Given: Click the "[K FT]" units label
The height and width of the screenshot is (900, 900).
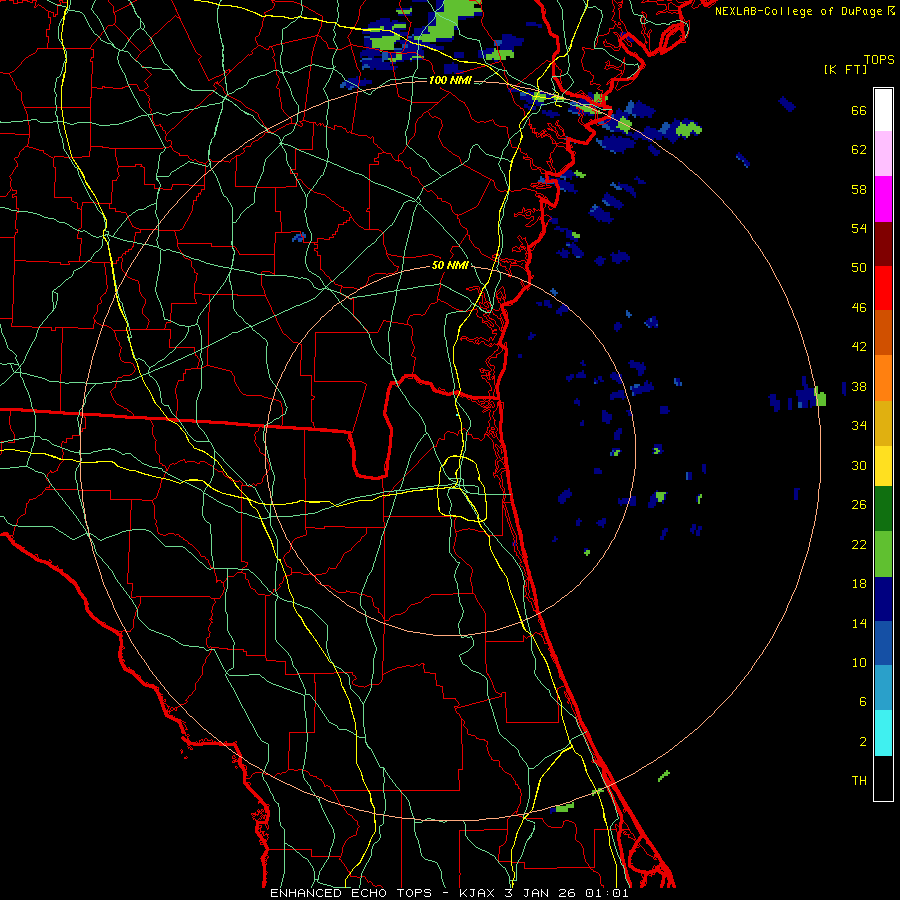Looking at the screenshot, I should click(845, 69).
